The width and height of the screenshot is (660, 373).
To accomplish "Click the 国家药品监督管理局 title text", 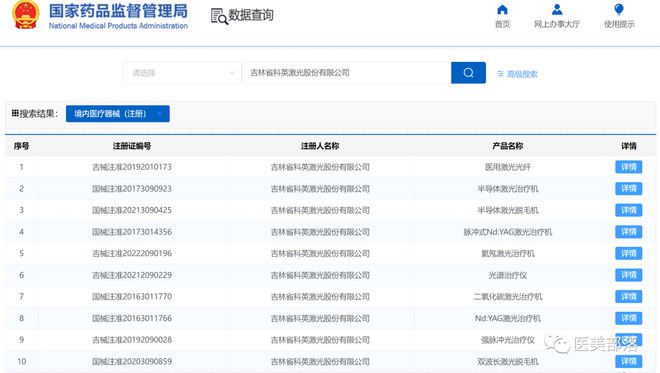I will [x=118, y=11].
